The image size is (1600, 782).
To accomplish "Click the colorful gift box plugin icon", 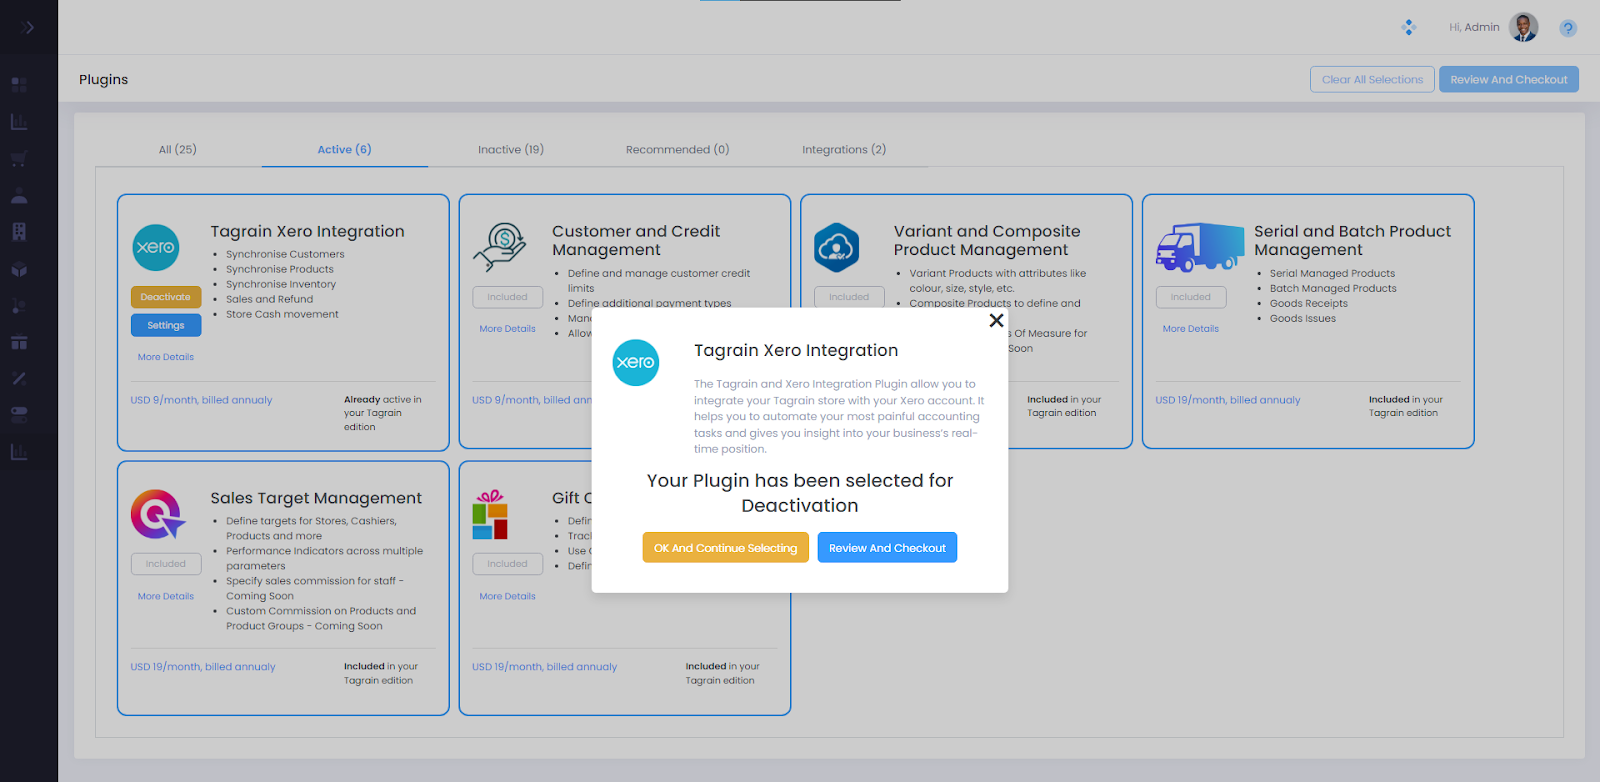I will coord(490,514).
